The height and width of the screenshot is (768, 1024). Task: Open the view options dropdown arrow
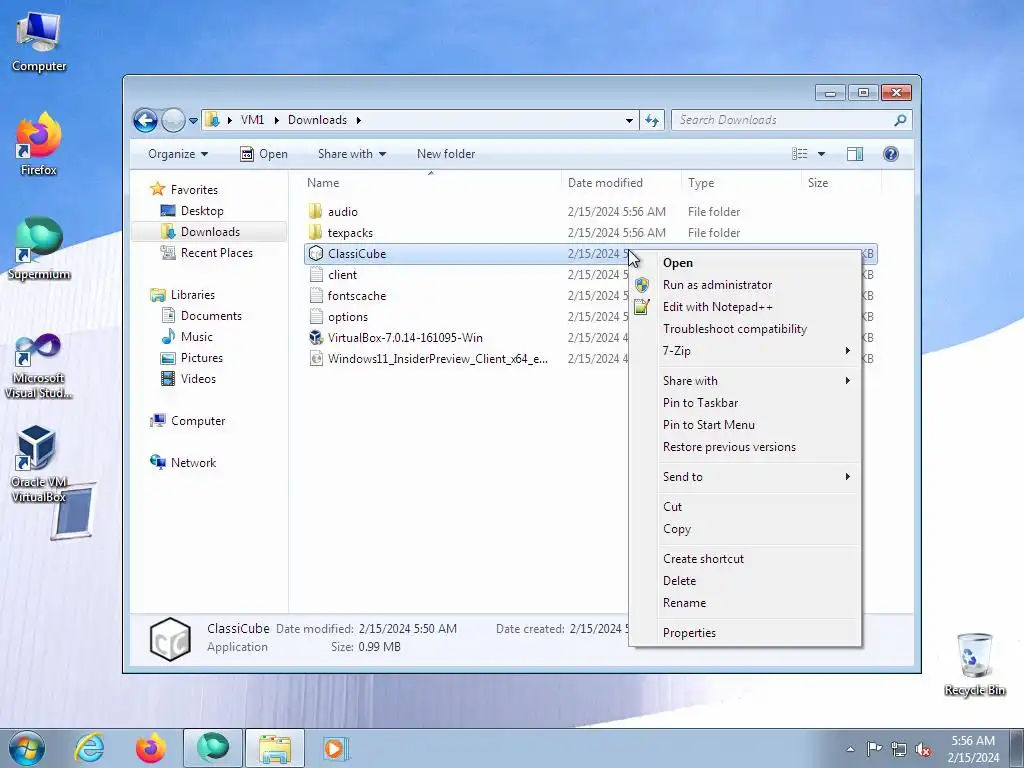tap(821, 154)
